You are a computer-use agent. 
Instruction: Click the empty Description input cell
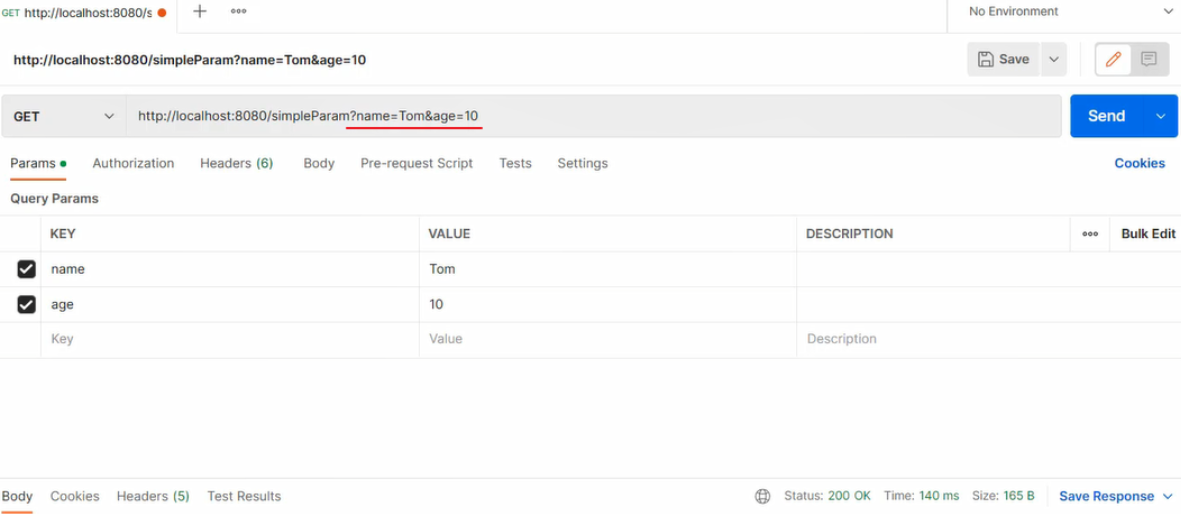(988, 339)
